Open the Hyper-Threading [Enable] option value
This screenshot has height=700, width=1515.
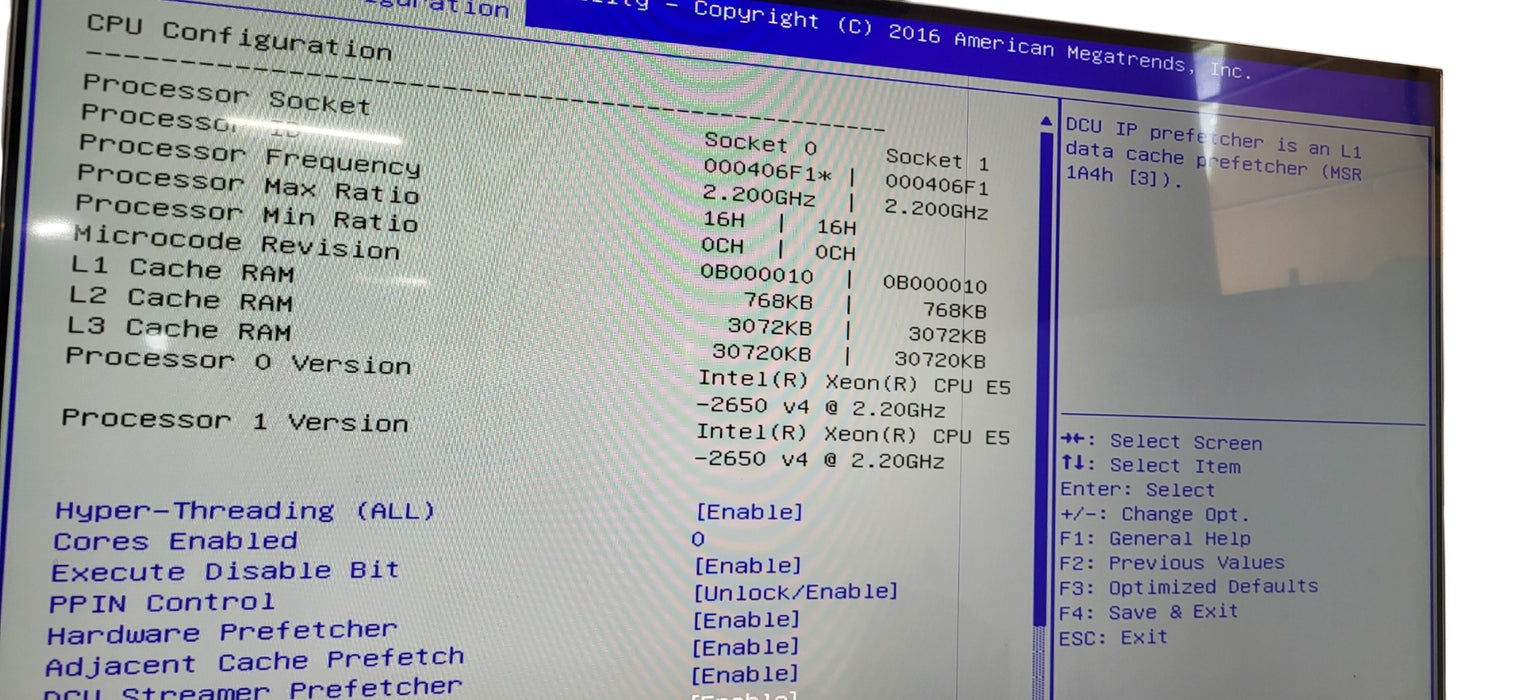tap(749, 512)
